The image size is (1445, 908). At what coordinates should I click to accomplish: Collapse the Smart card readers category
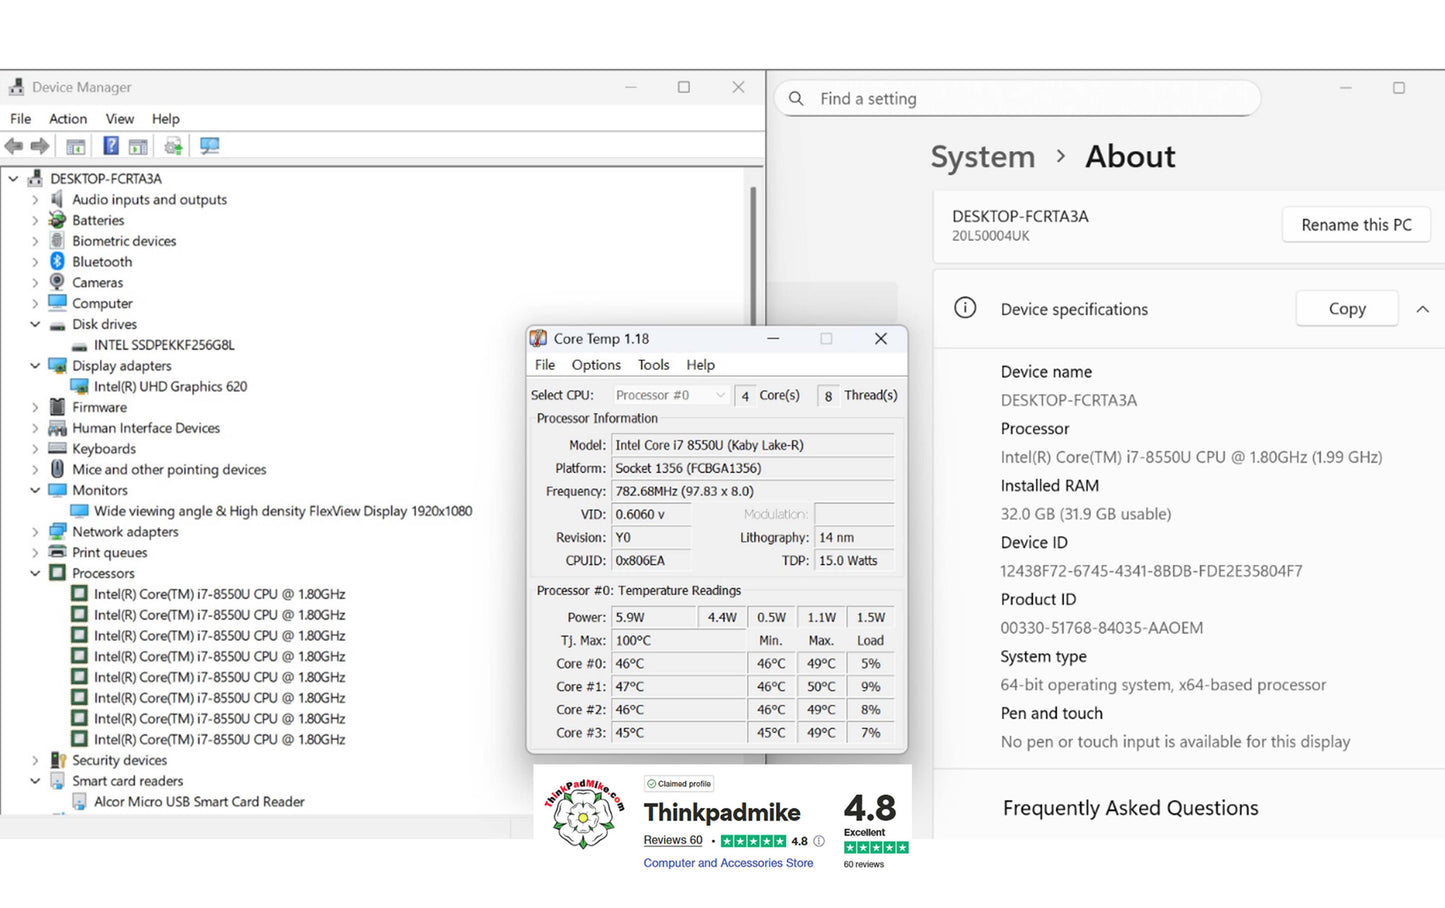[35, 781]
